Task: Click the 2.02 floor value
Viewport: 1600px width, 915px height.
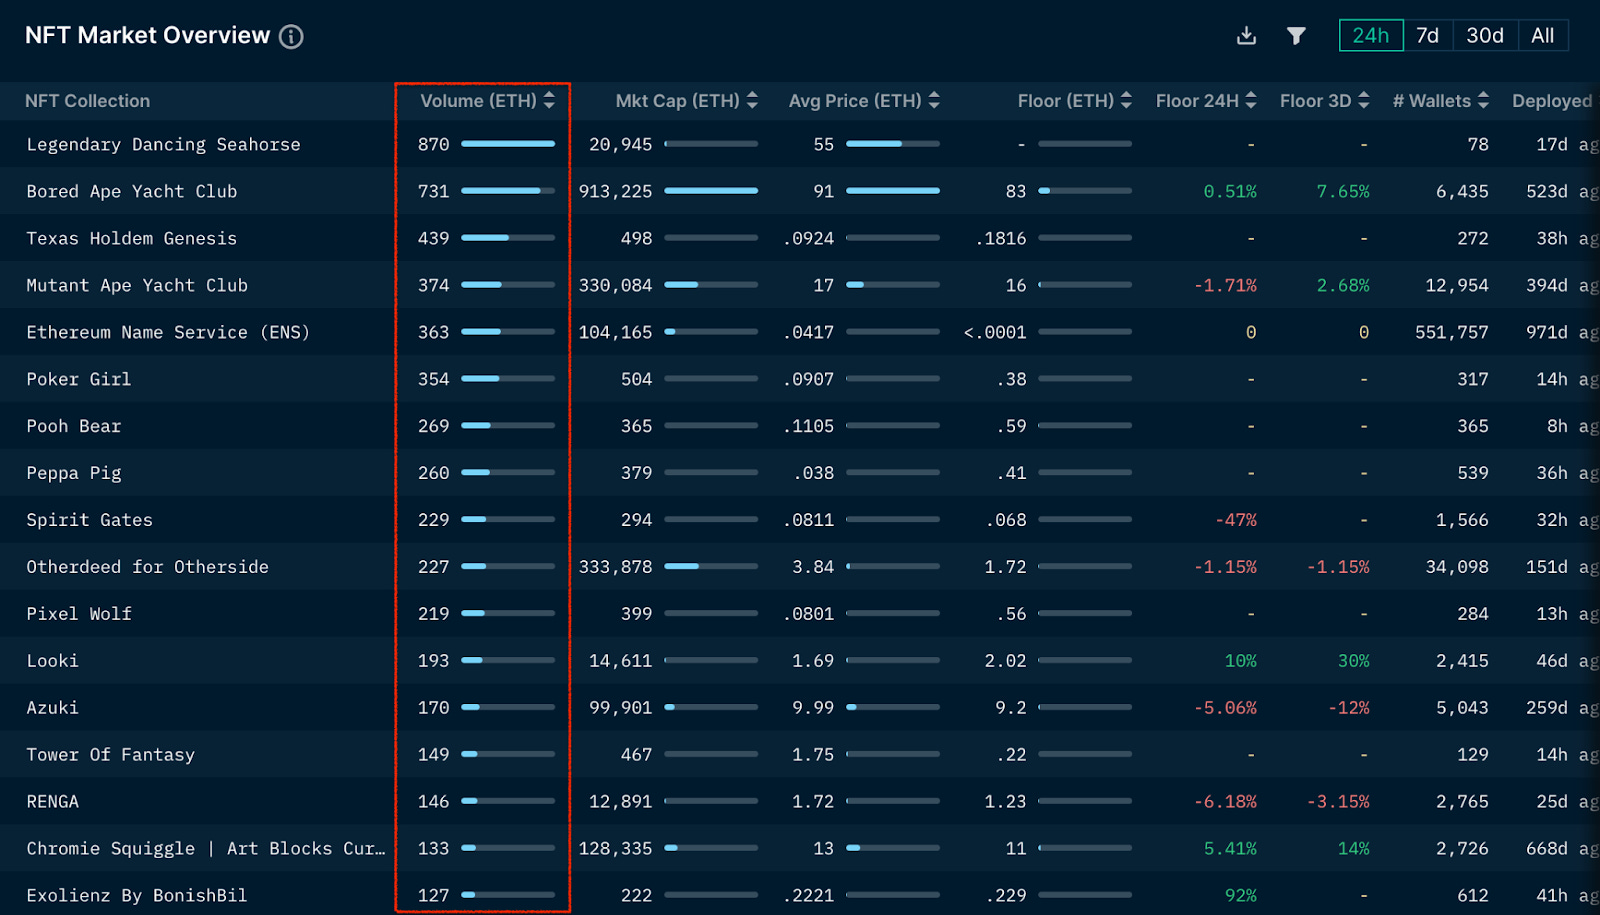Action: tap(1005, 661)
